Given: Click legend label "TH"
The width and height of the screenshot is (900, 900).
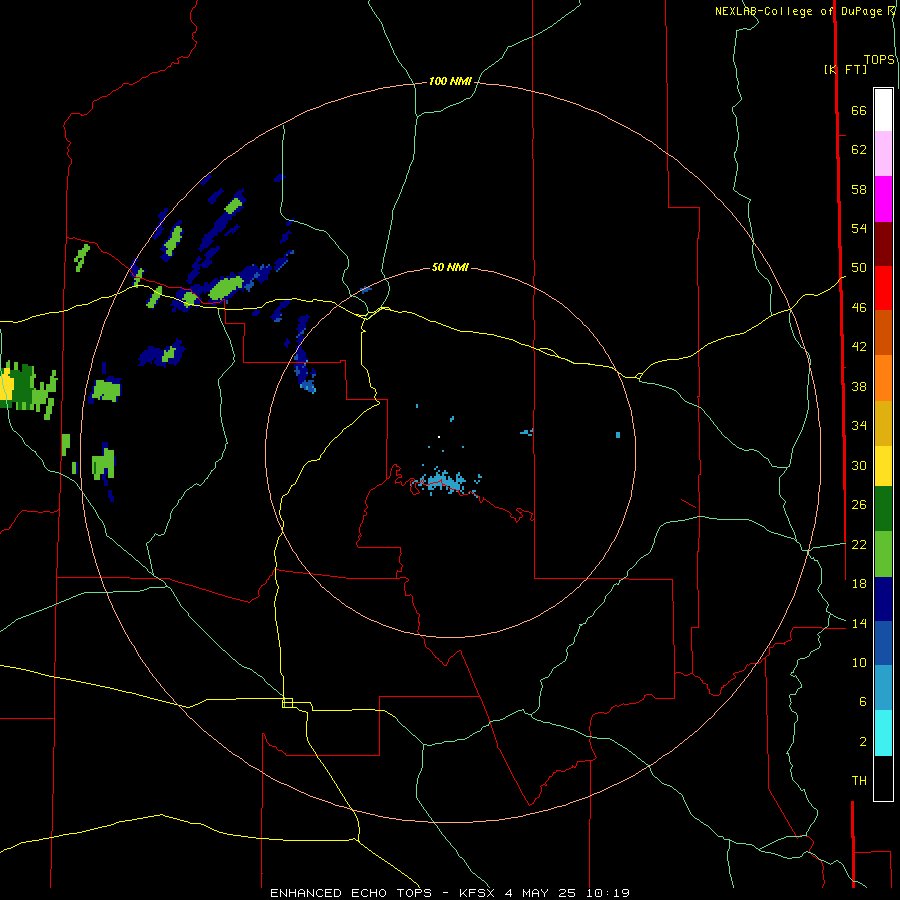Looking at the screenshot, I should (x=859, y=781).
